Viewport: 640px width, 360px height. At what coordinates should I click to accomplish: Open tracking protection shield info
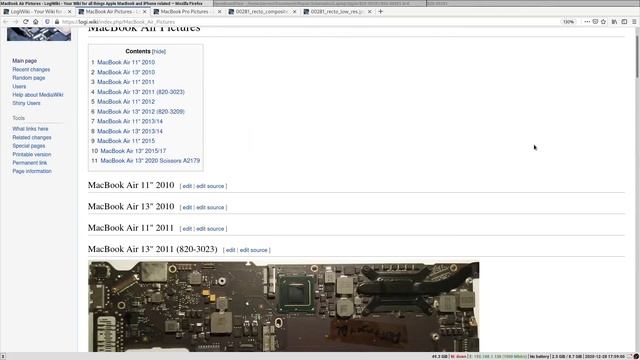click(x=47, y=22)
